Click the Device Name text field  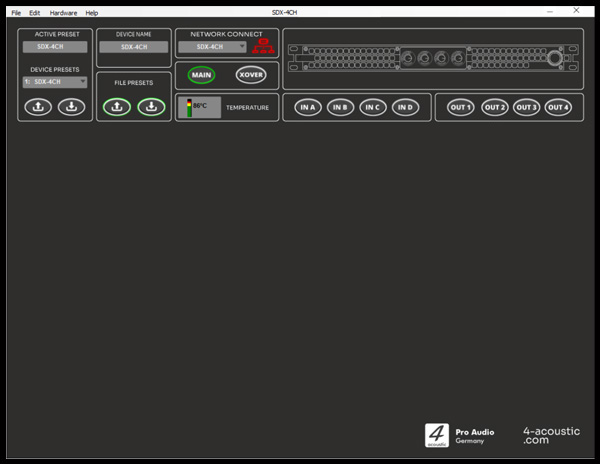[x=134, y=47]
